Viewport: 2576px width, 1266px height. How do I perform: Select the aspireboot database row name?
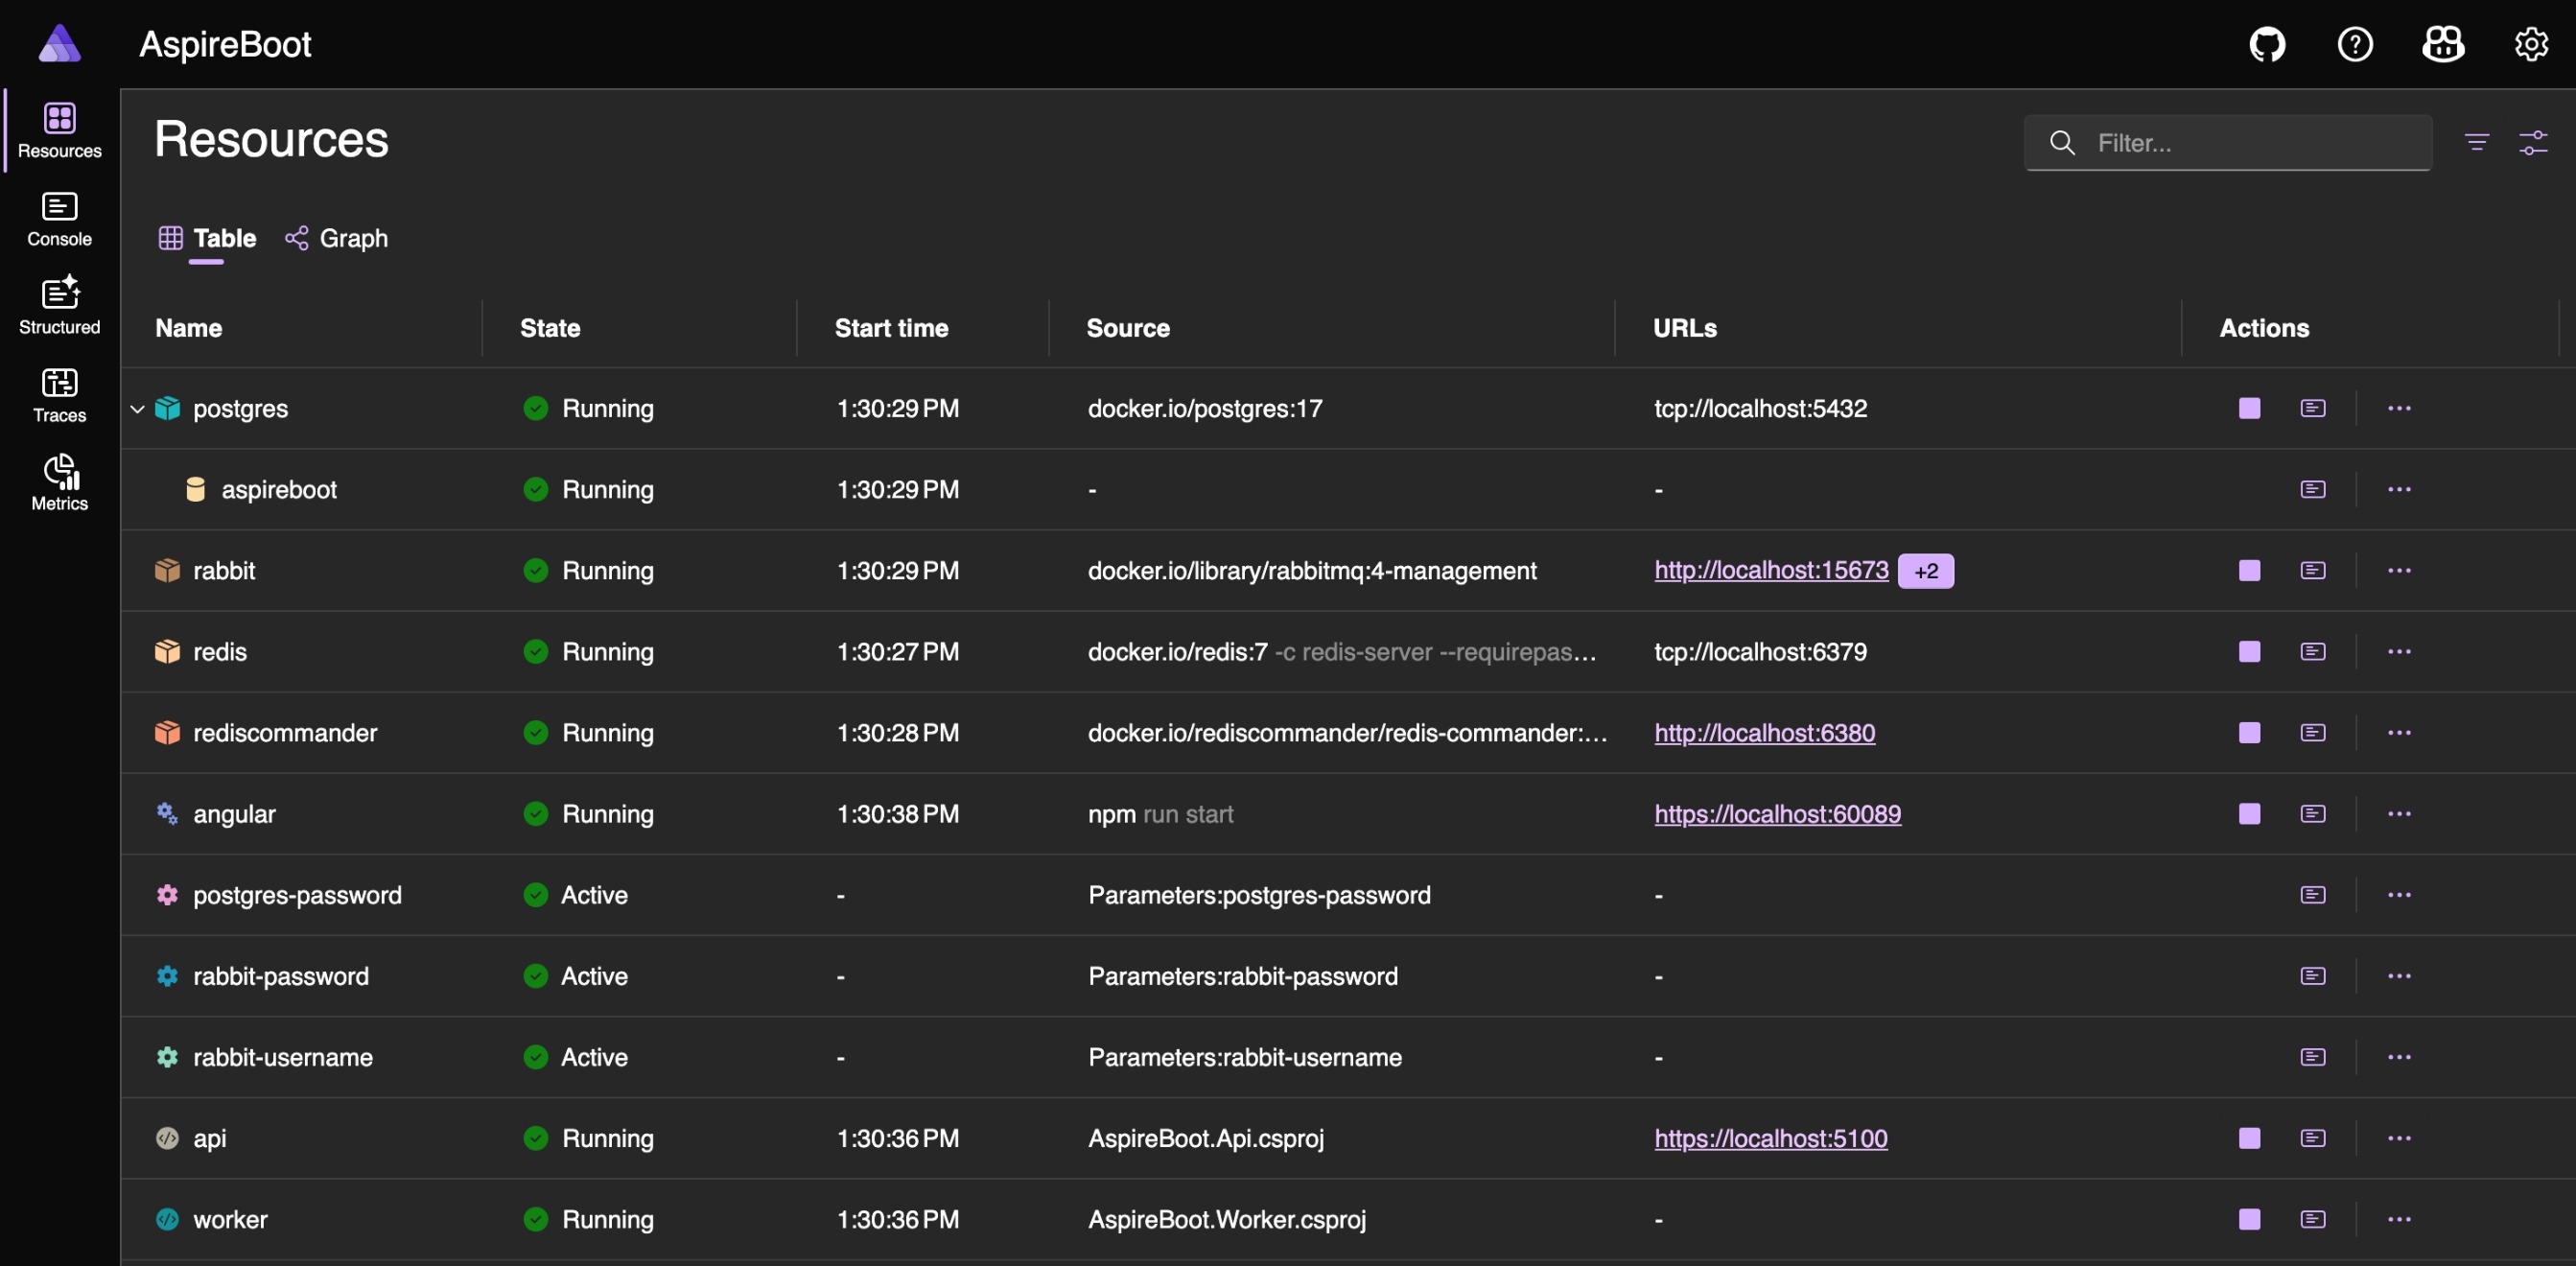tap(279, 489)
